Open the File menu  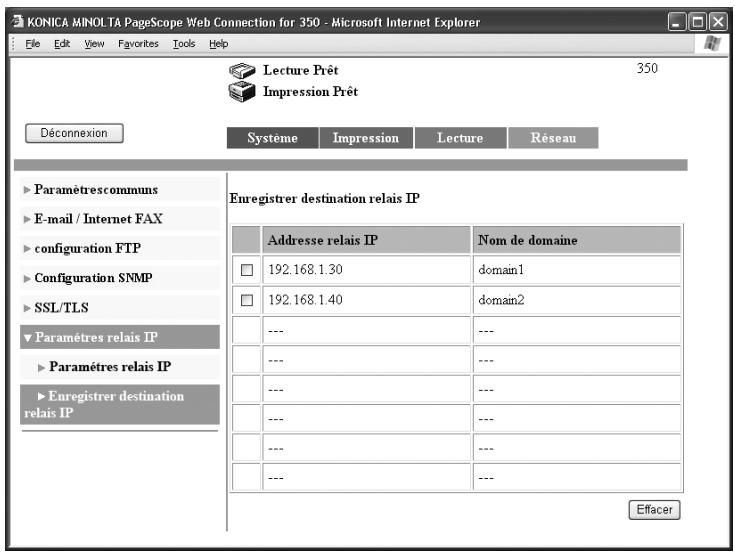click(x=32, y=44)
